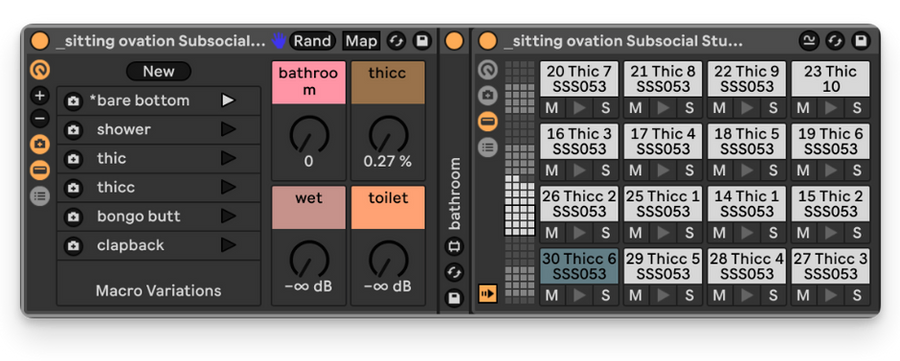Toggle the bathroom chain activator
This screenshot has width=900, height=361.
pyautogui.click(x=454, y=41)
